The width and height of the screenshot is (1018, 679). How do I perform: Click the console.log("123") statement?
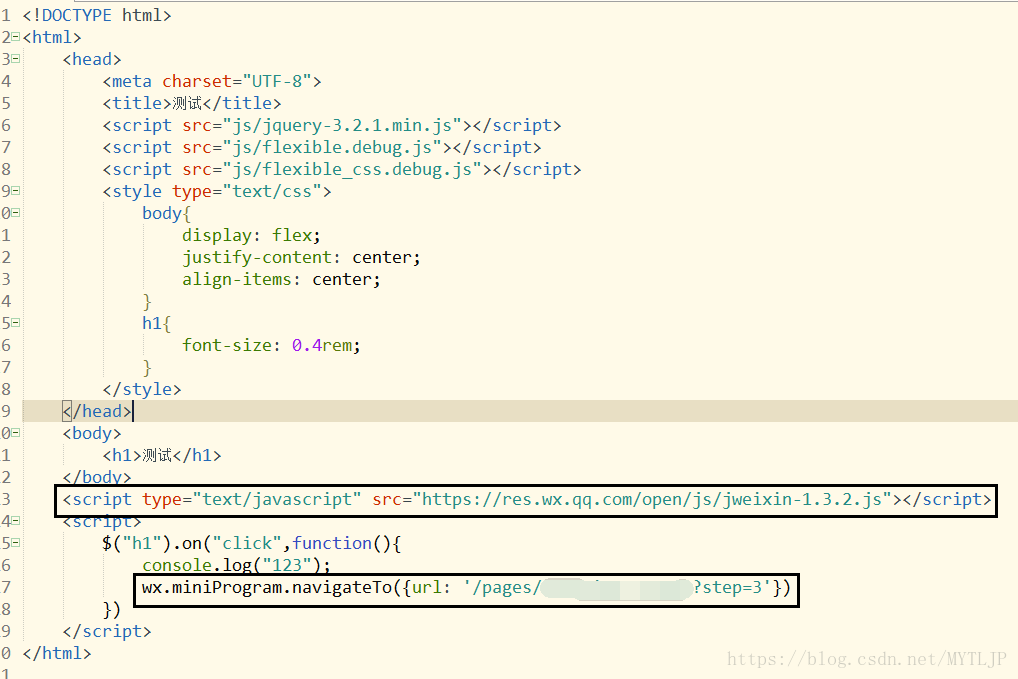[236, 565]
